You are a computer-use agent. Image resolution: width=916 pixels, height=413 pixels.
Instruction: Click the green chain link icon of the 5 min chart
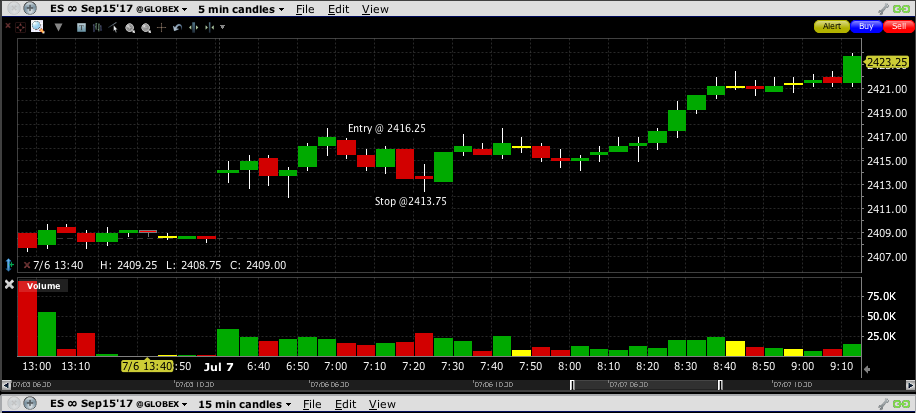point(901,9)
